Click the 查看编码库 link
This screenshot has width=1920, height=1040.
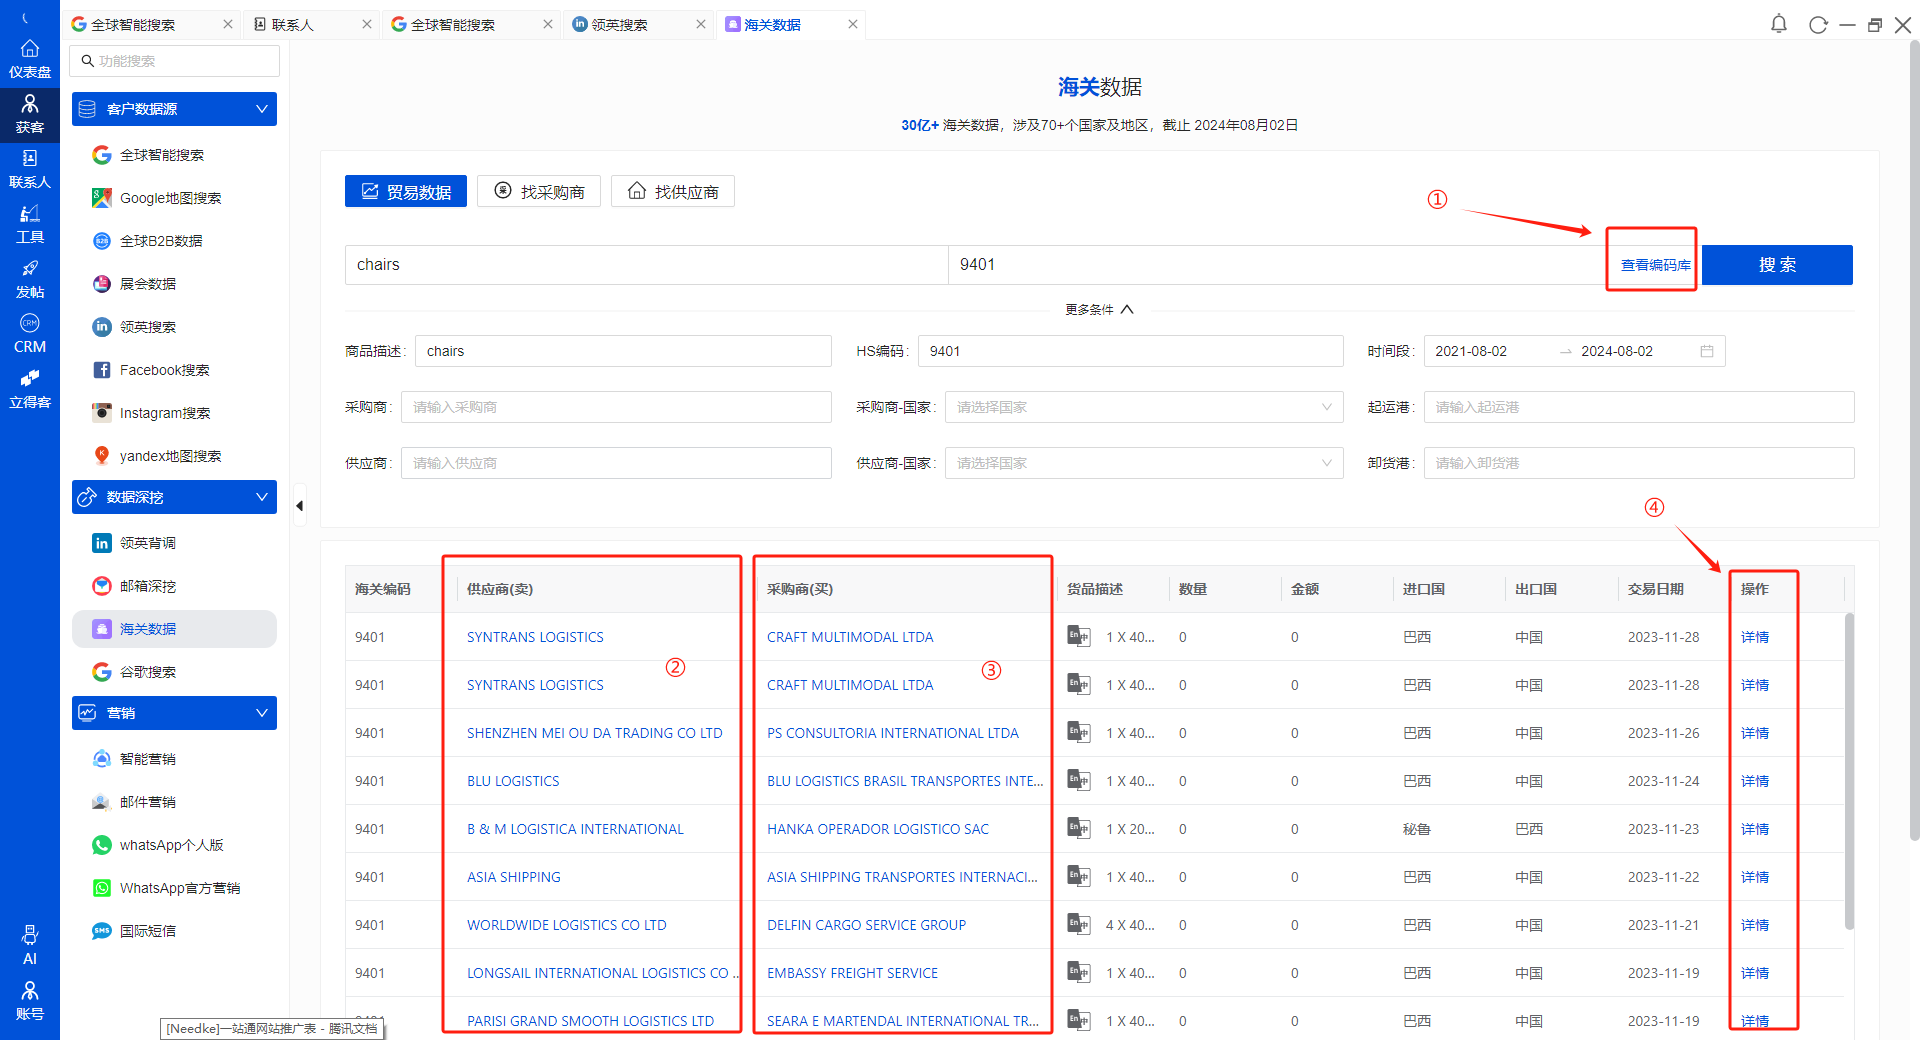[1655, 265]
